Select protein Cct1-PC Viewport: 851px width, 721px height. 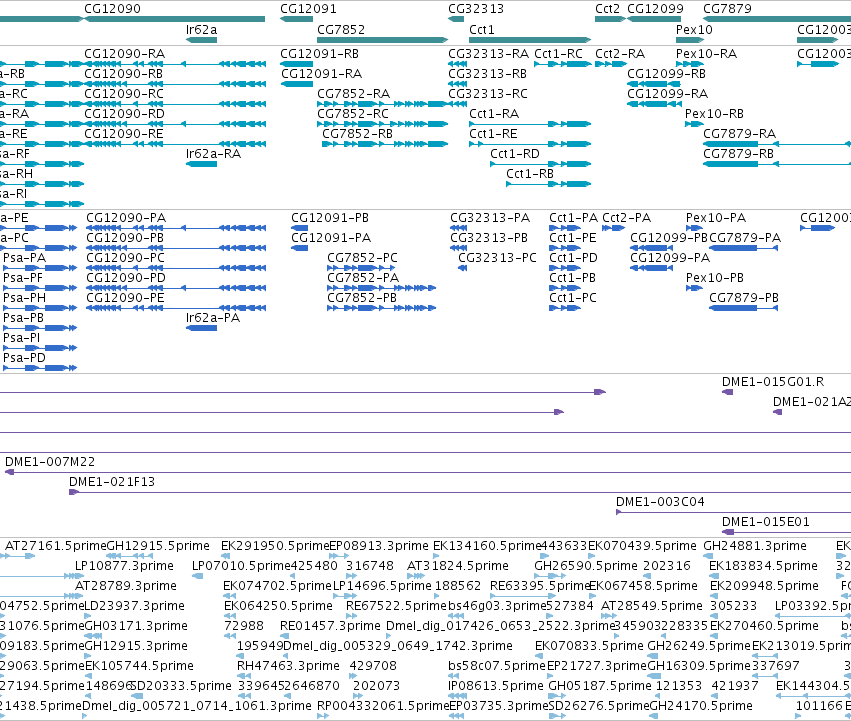565,308
